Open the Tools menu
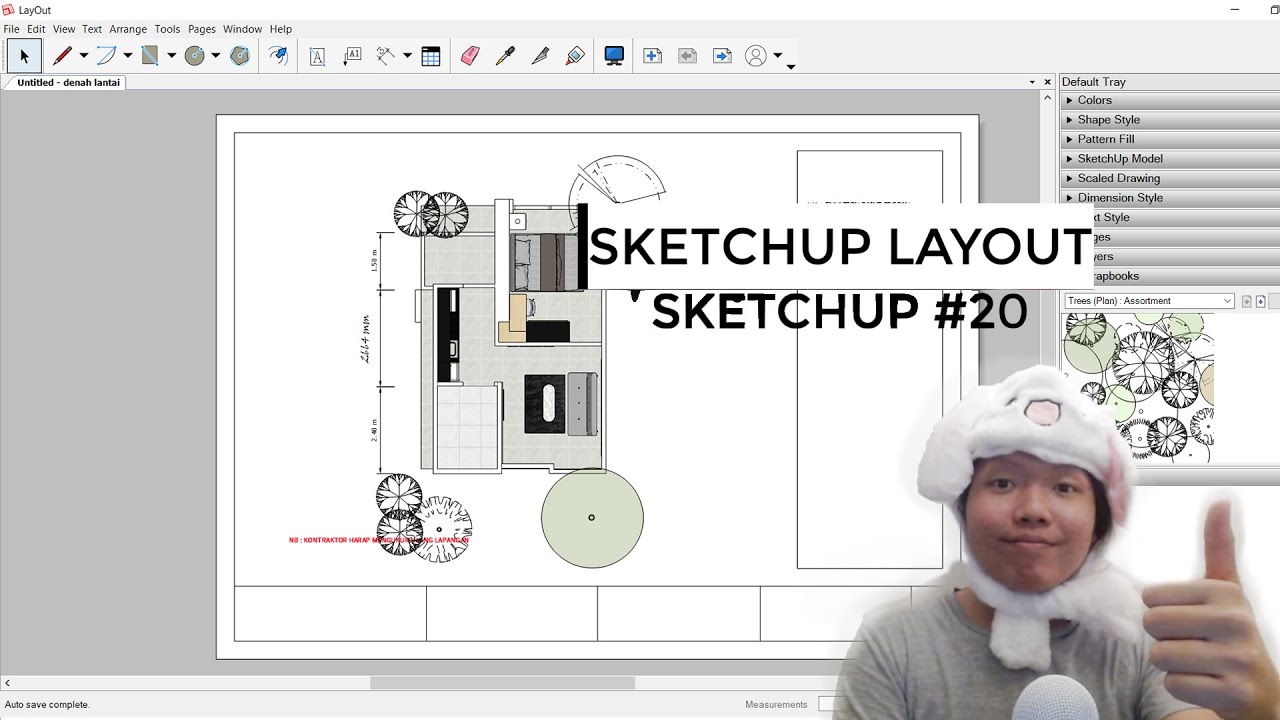This screenshot has height=720, width=1280. coord(167,29)
